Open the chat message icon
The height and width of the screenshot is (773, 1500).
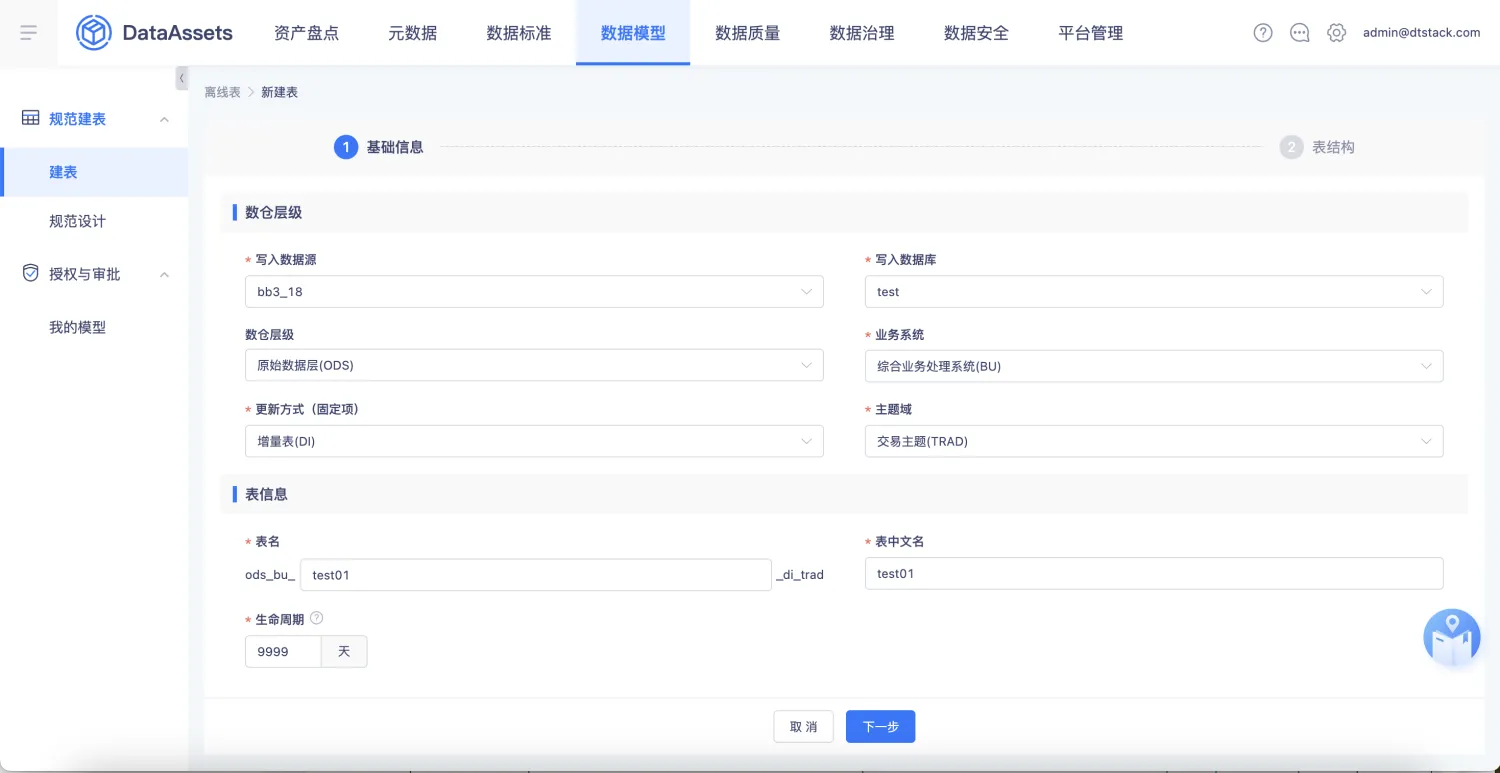tap(1300, 33)
